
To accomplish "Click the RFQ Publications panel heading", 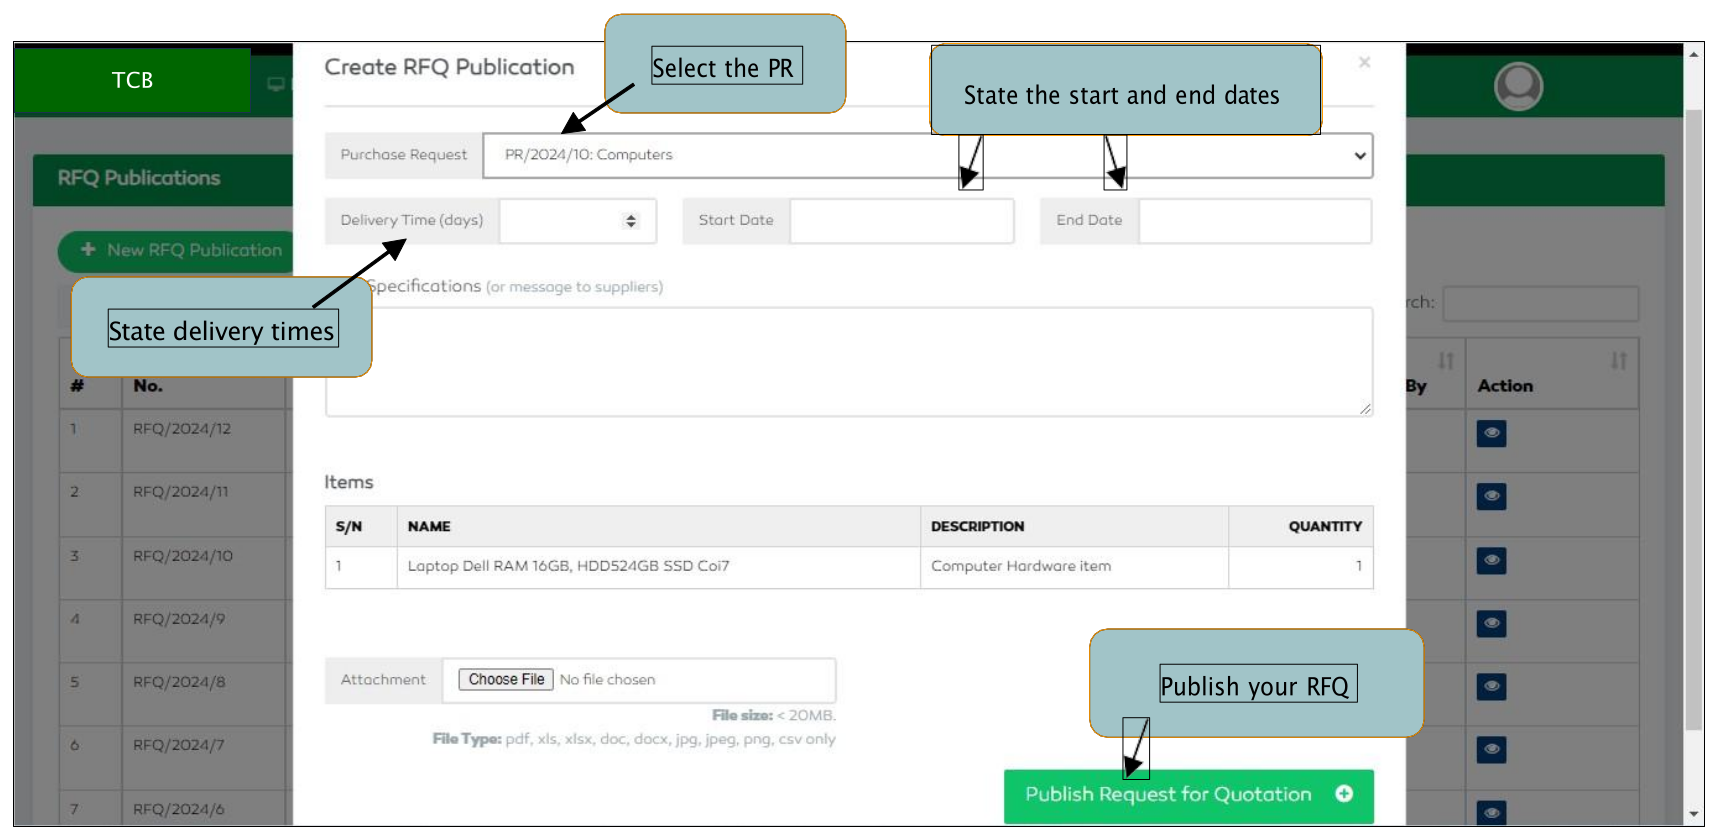I will pos(139,178).
